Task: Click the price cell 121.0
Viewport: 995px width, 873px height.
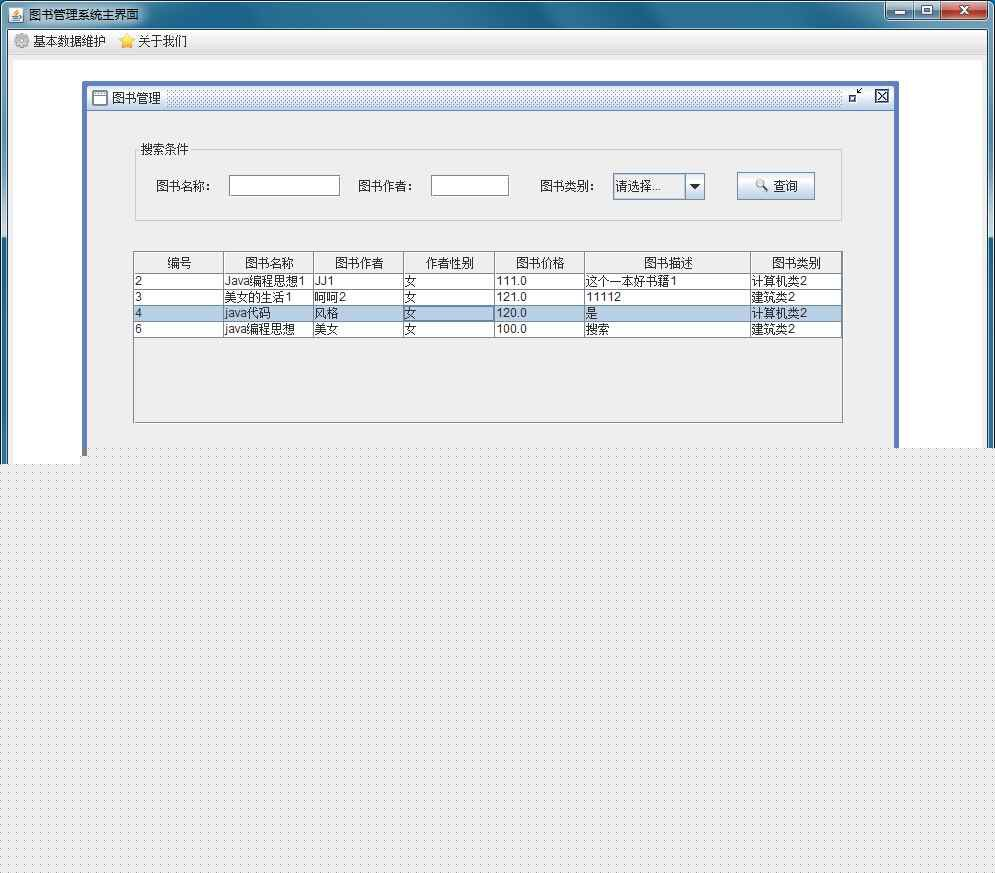Action: pos(539,297)
